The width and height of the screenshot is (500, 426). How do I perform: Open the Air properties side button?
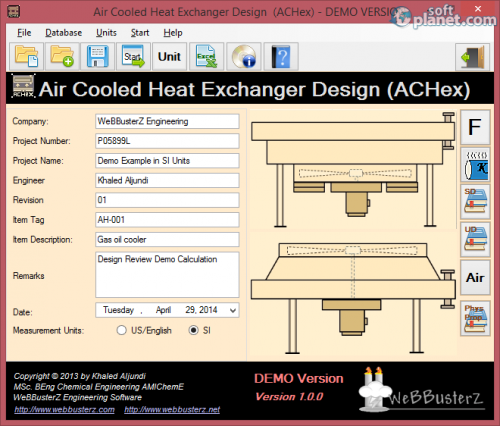pyautogui.click(x=475, y=277)
